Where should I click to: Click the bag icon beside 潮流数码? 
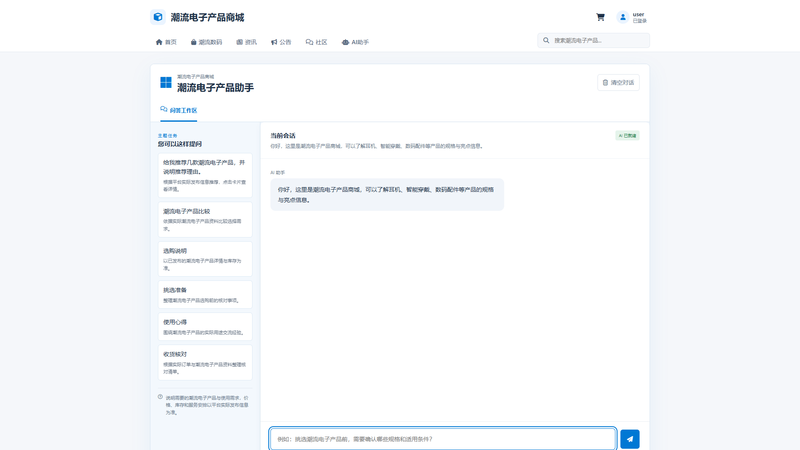tap(193, 42)
